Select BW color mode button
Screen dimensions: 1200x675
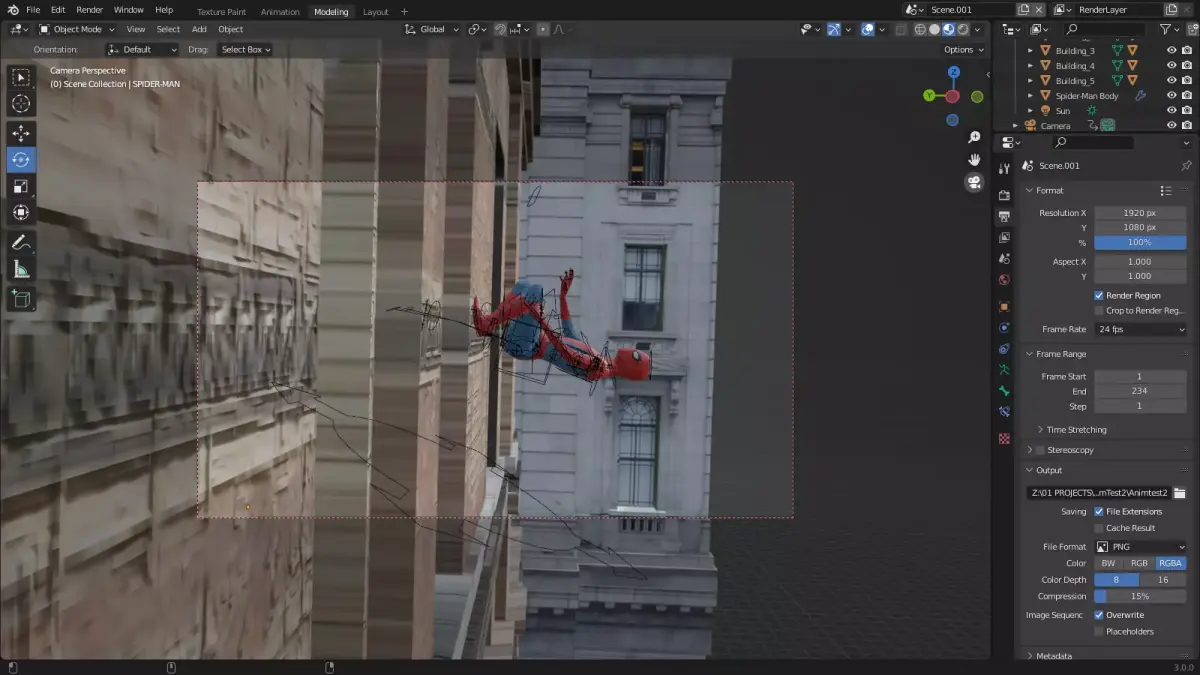tap(1108, 563)
